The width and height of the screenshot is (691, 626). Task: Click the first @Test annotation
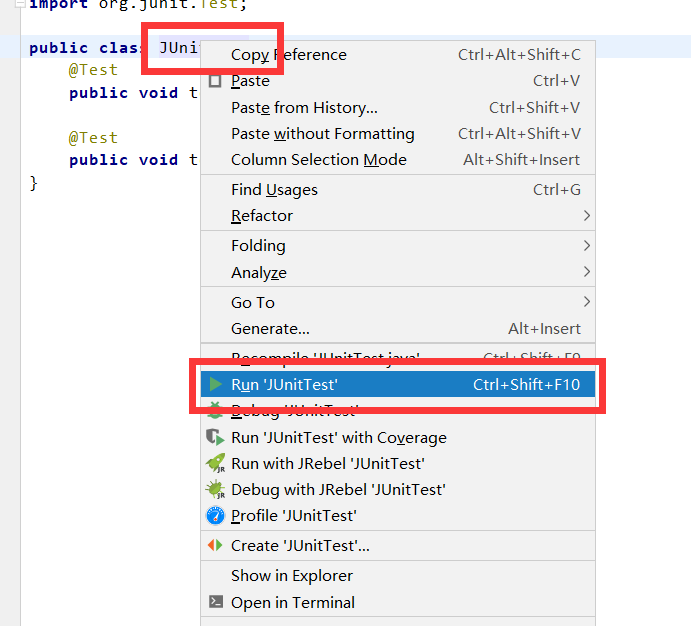point(93,70)
